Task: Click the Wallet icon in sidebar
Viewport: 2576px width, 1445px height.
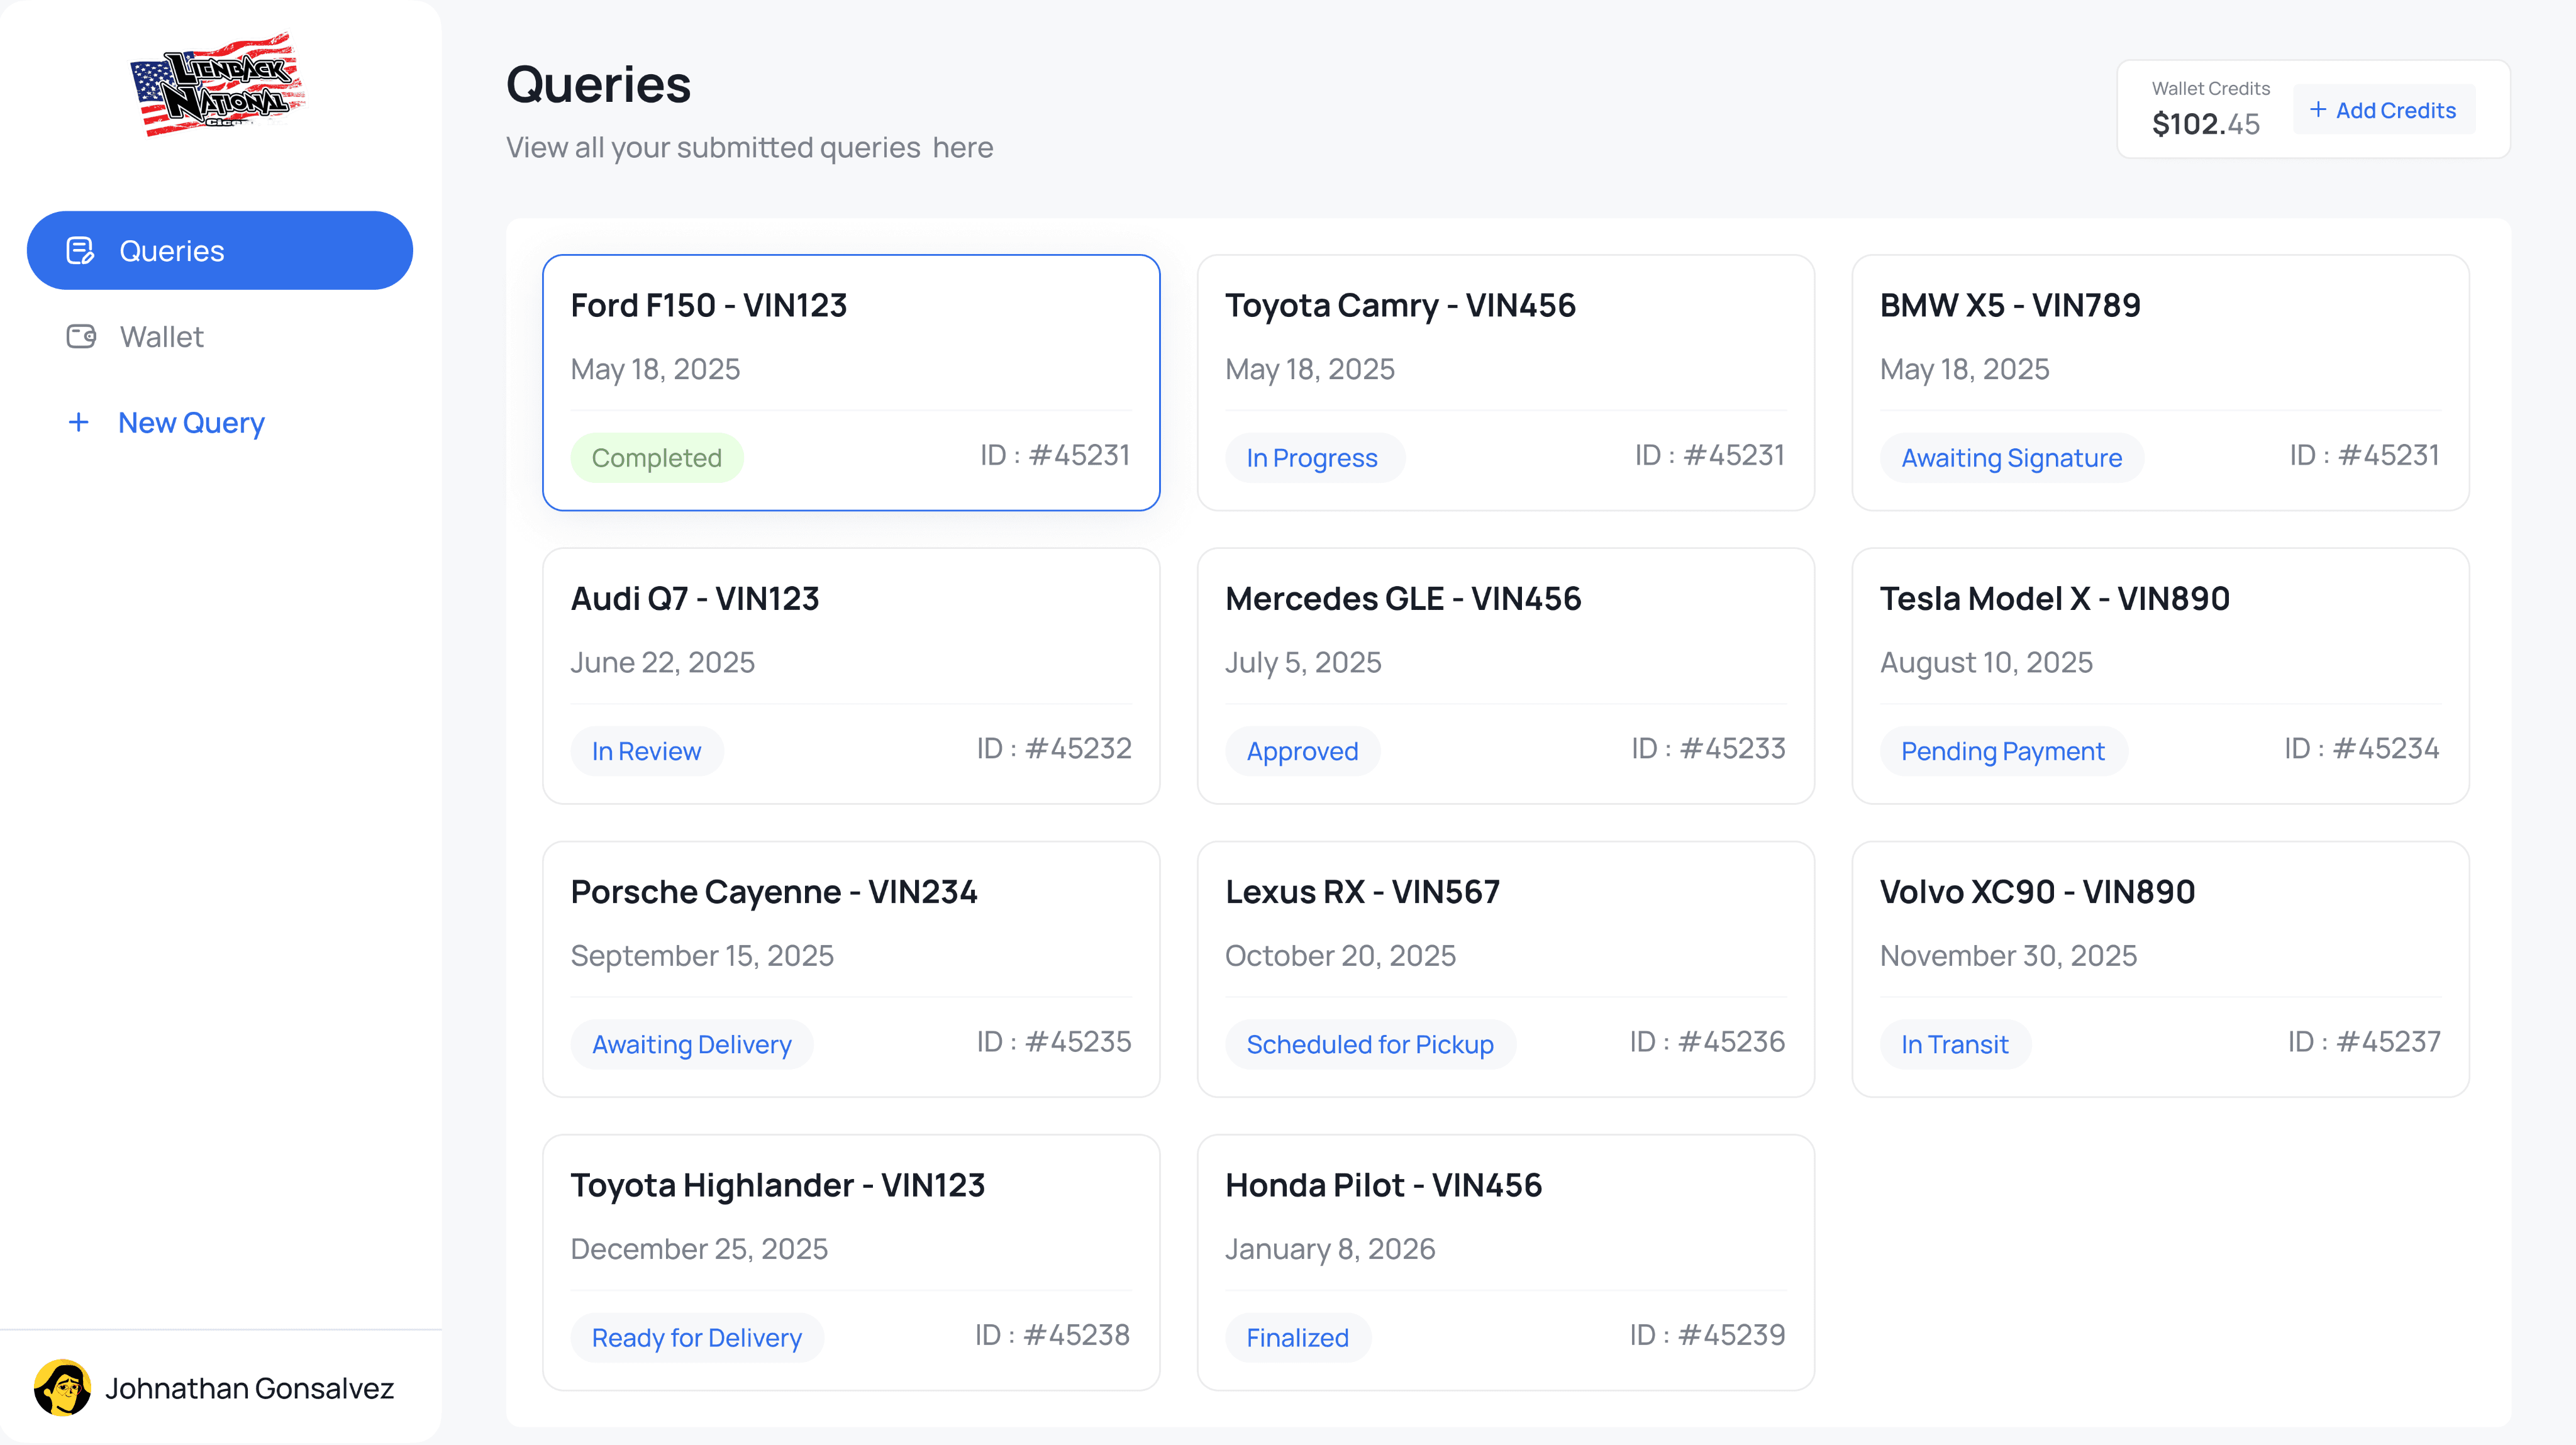Action: pos(81,336)
